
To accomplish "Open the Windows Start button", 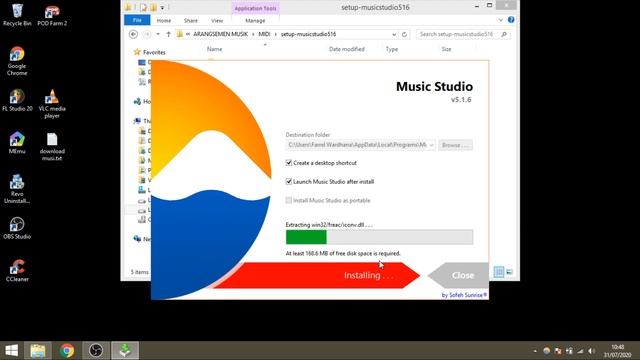I will (11, 351).
